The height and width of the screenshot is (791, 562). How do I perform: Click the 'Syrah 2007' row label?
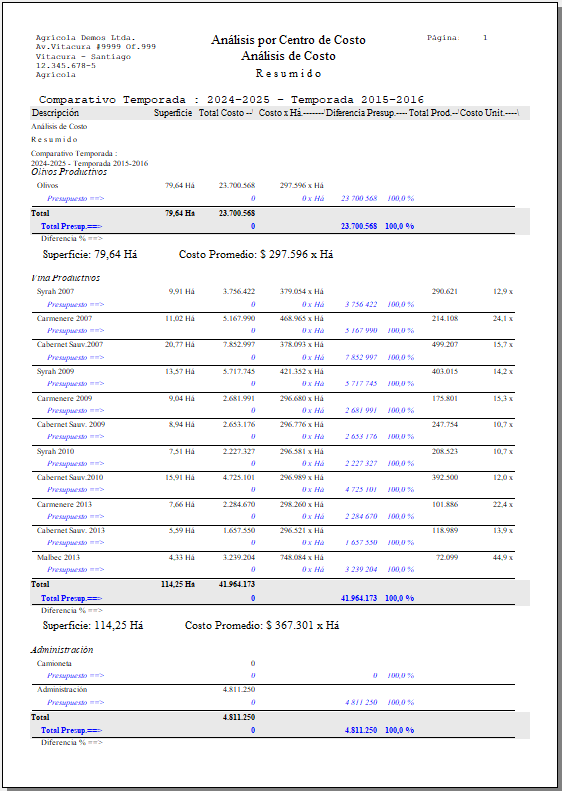coord(55,292)
